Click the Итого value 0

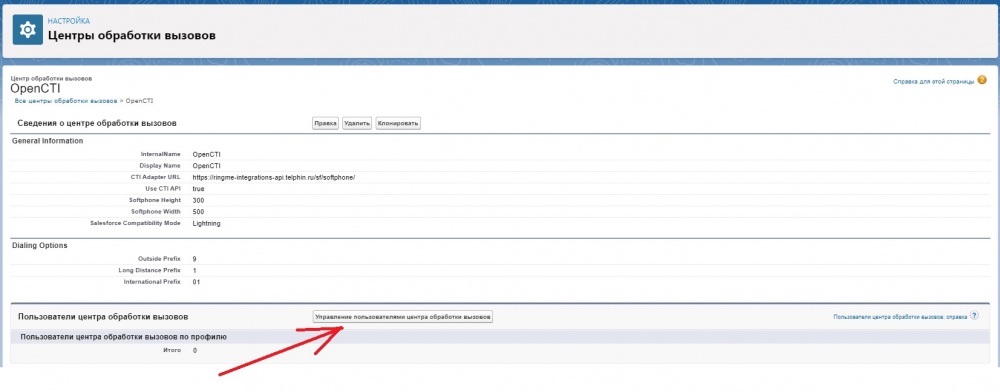pyautogui.click(x=195, y=351)
